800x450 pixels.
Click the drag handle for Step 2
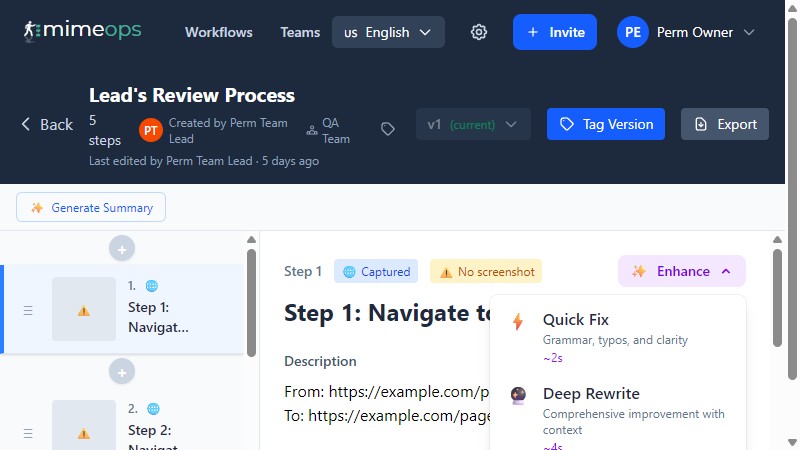point(28,433)
